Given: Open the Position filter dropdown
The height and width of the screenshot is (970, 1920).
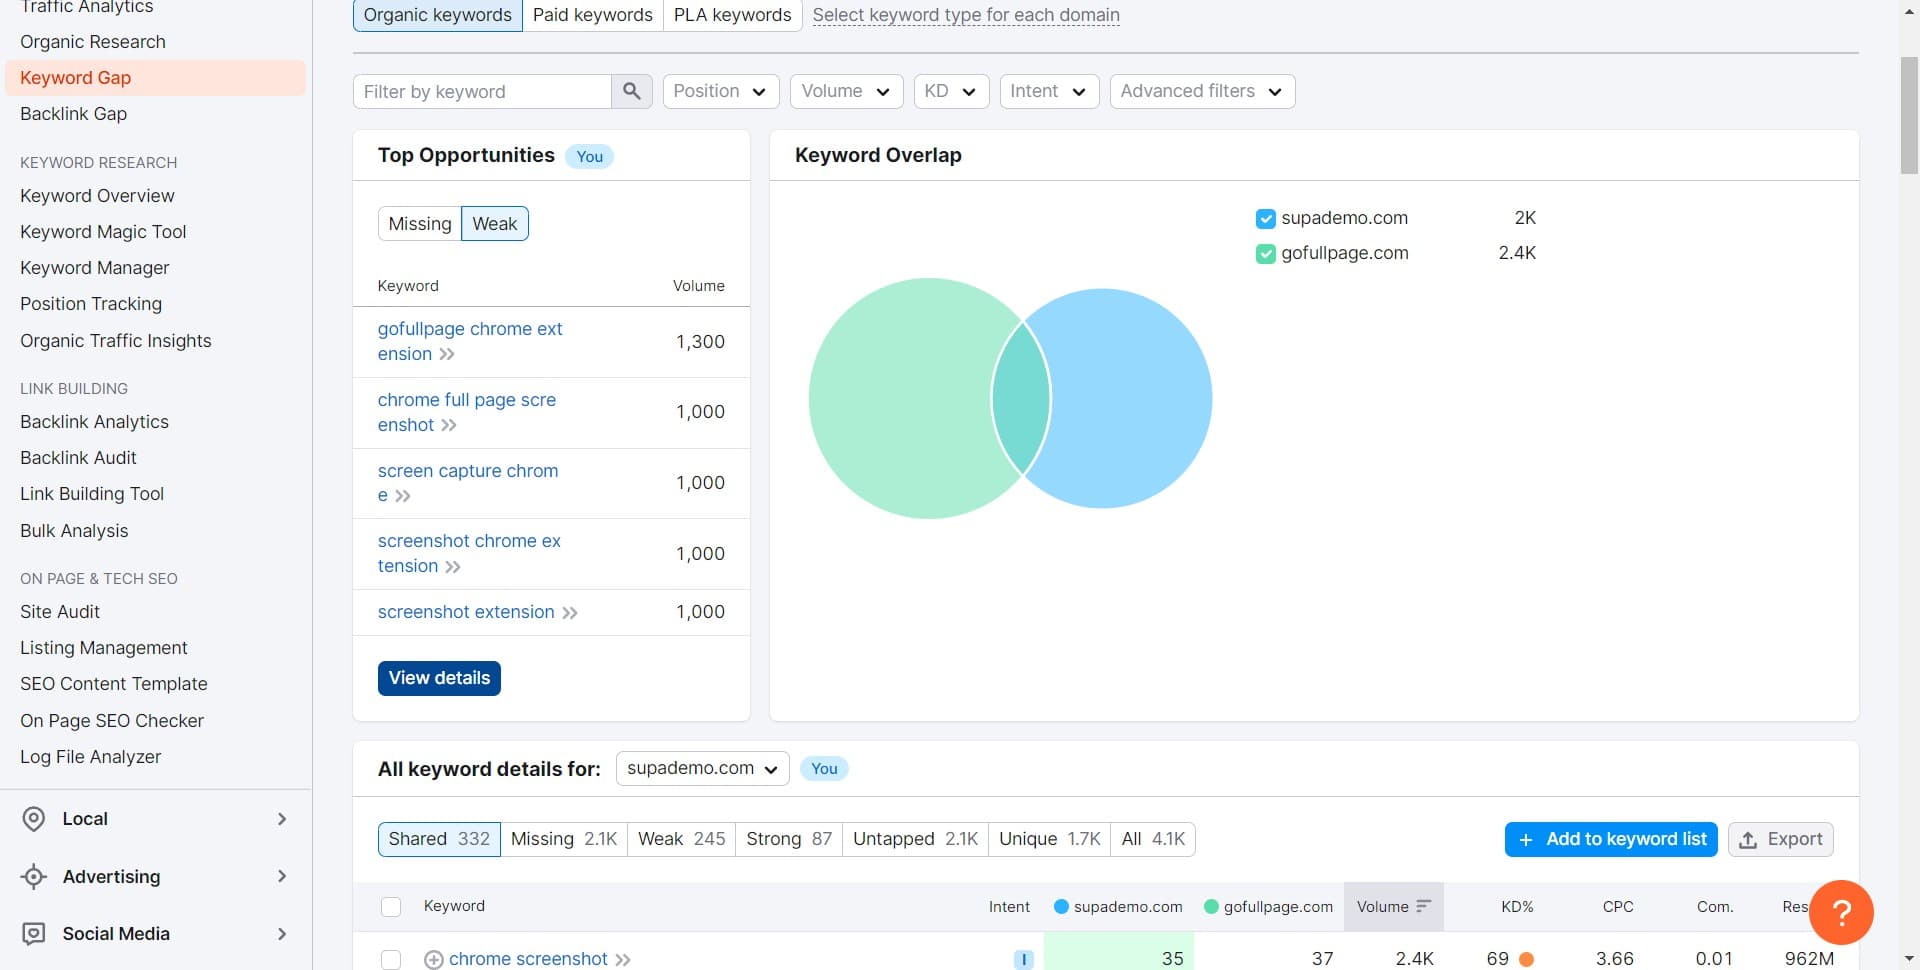Looking at the screenshot, I should coord(720,91).
